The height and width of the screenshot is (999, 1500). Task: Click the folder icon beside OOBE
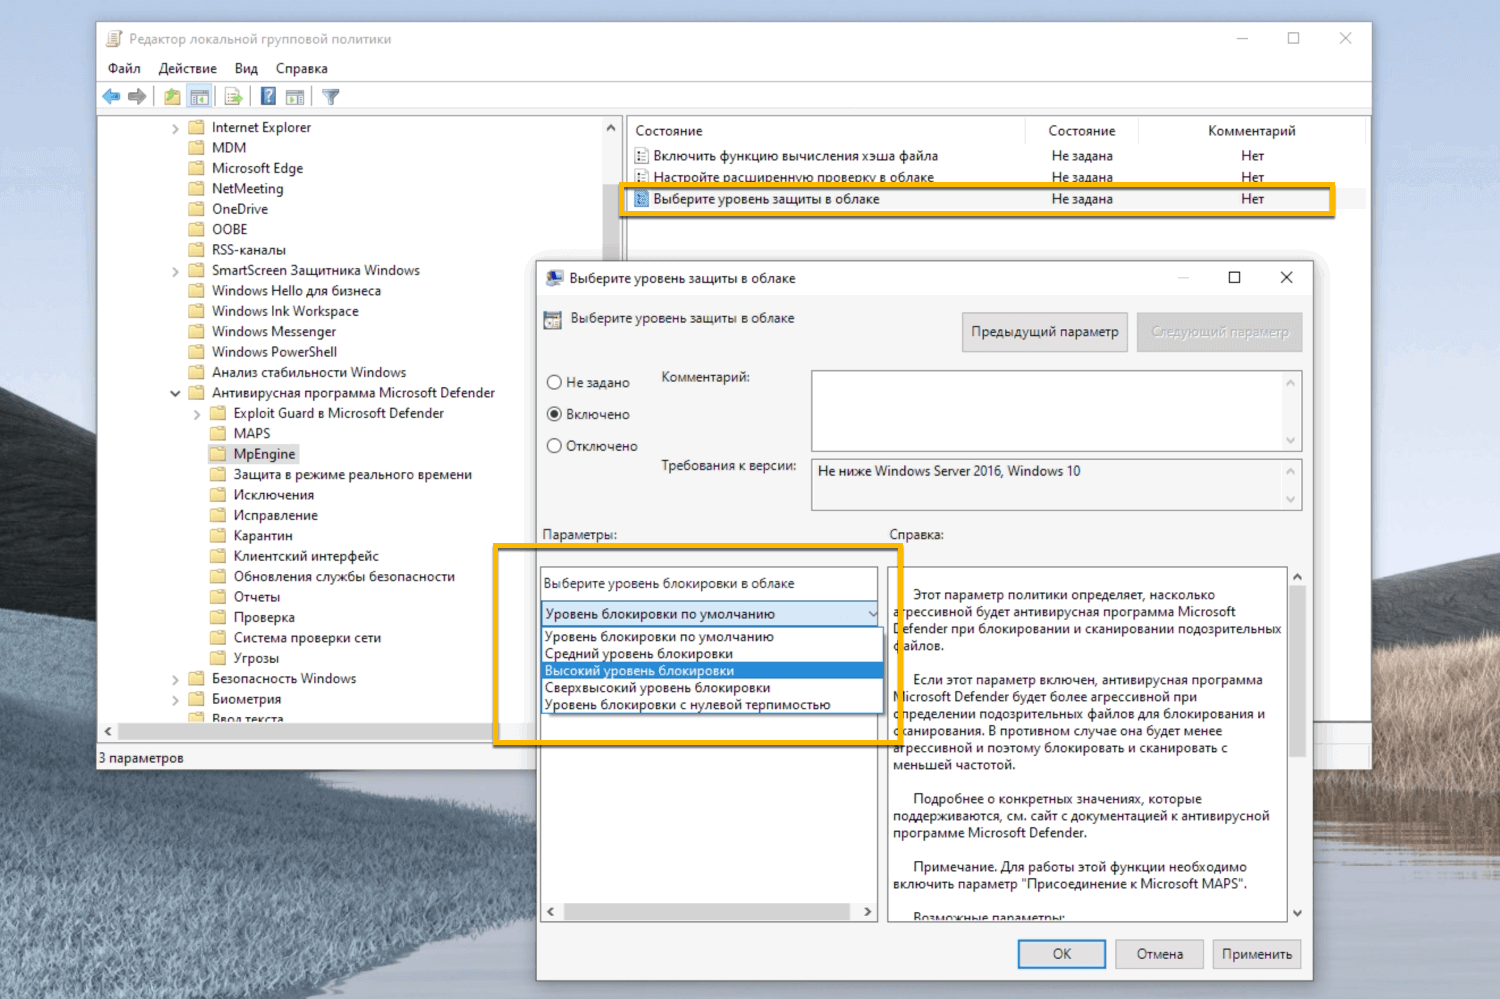196,229
